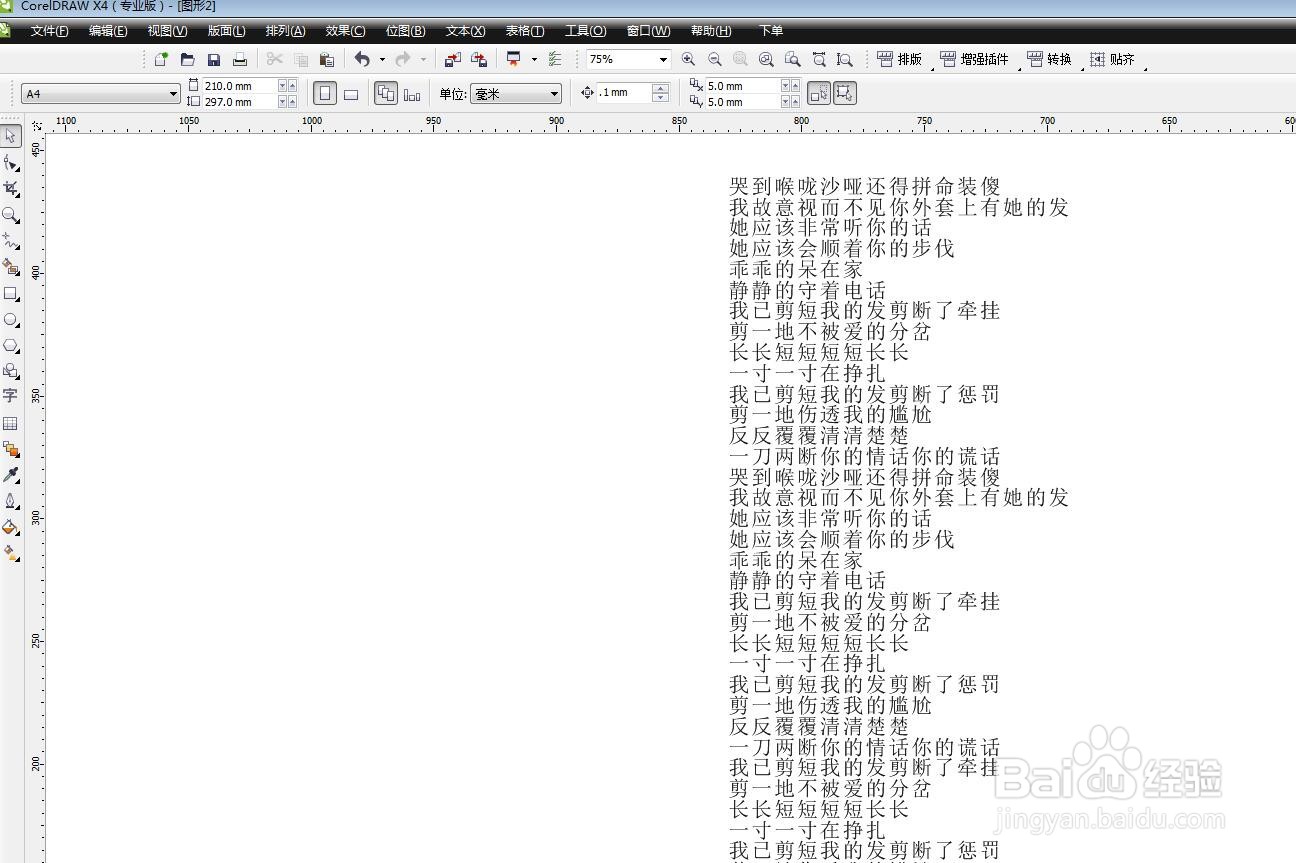Apply layout to all pages
Screen dimensions: 1296x863
386,94
